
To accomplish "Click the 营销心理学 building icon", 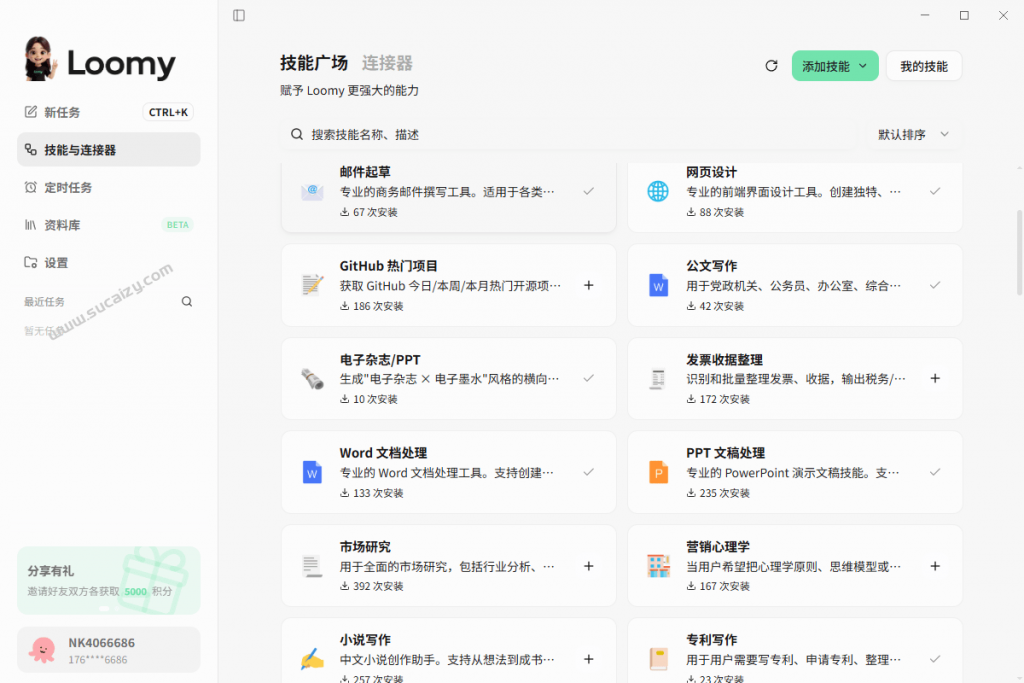I will tap(658, 566).
